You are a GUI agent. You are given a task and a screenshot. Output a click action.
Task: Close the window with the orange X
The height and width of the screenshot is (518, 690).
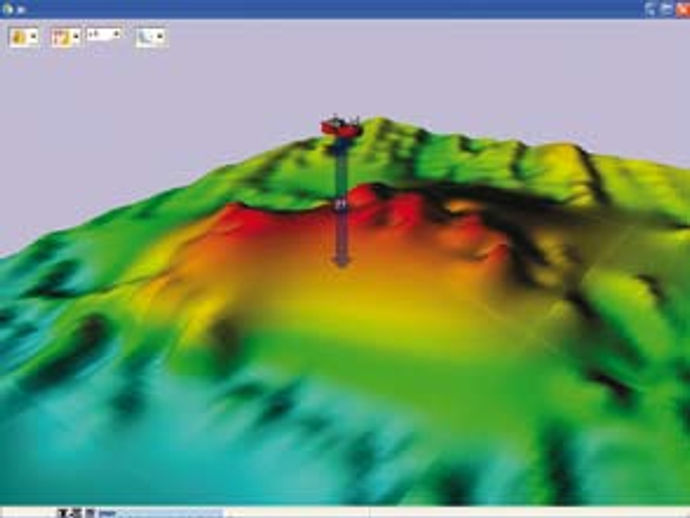point(683,9)
